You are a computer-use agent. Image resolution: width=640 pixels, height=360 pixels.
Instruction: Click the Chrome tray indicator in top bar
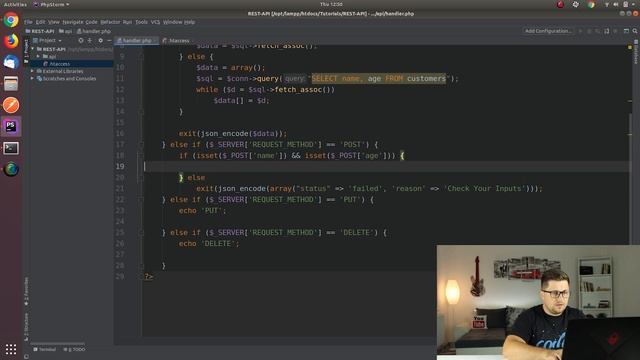click(591, 4)
